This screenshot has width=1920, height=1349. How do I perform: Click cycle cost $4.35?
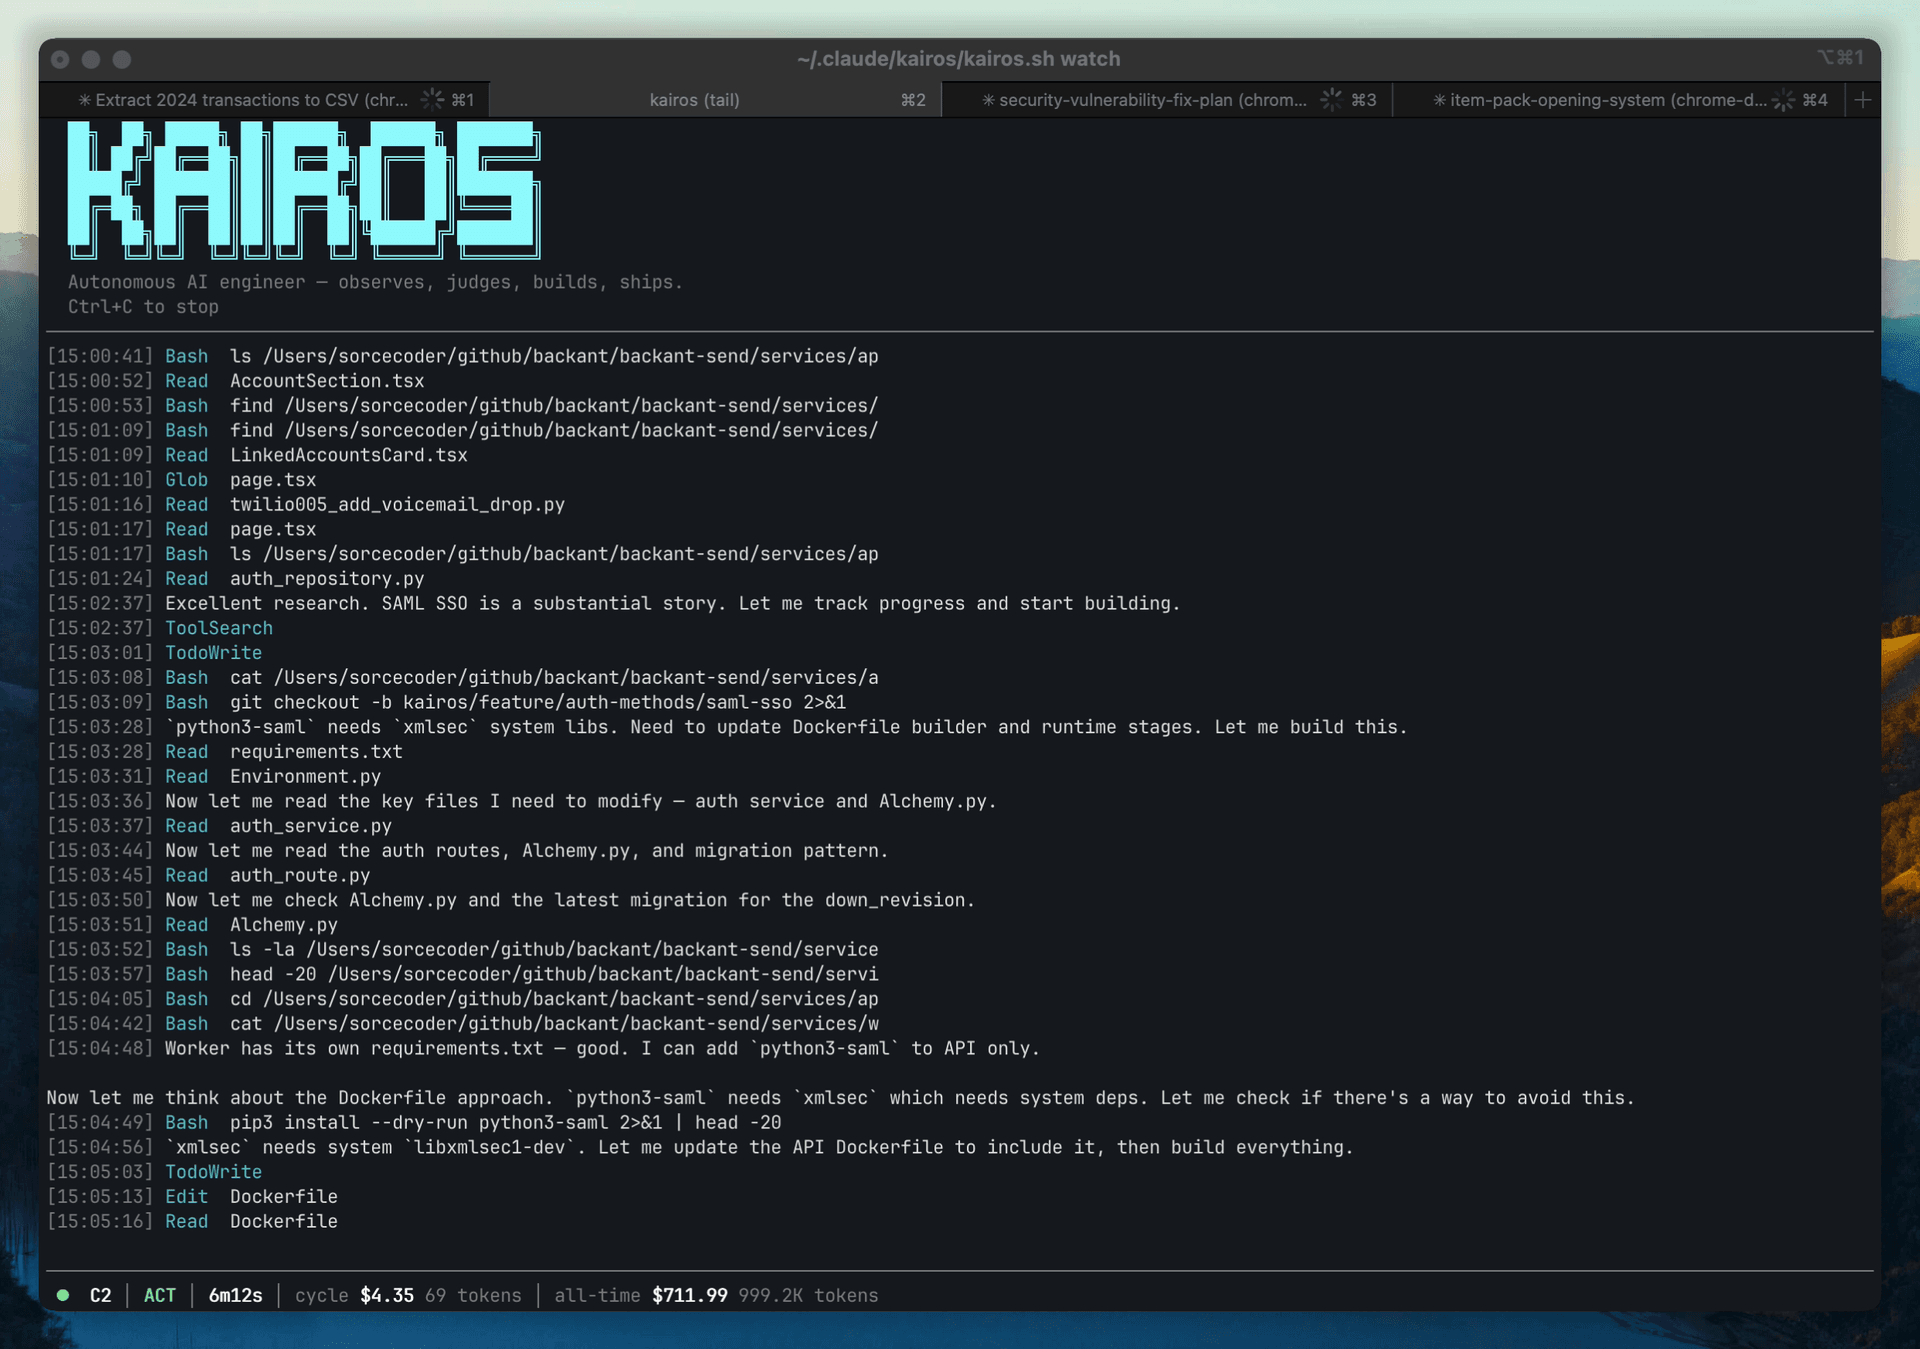point(387,1296)
